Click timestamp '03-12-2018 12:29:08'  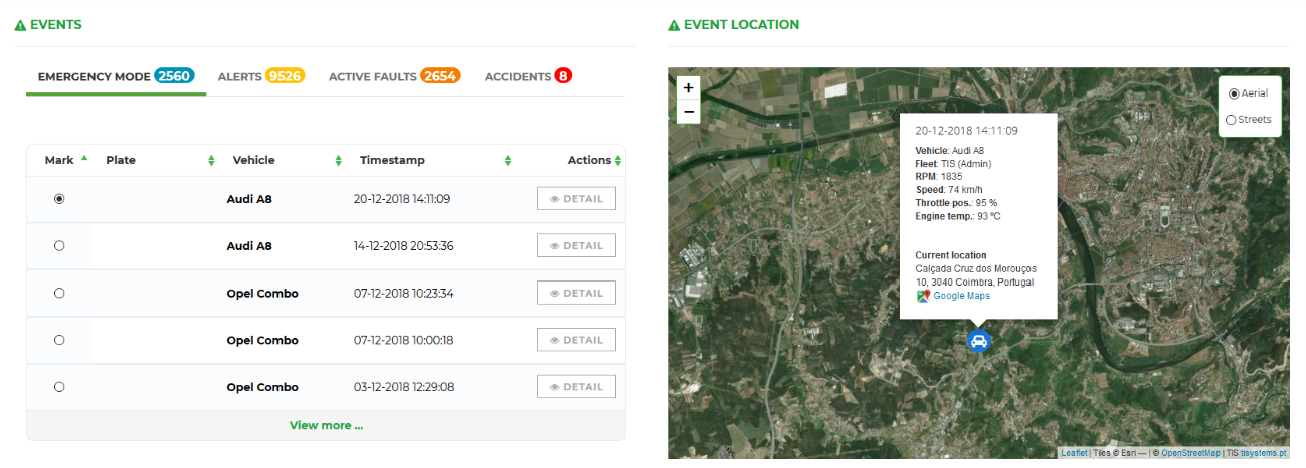pyautogui.click(x=404, y=386)
